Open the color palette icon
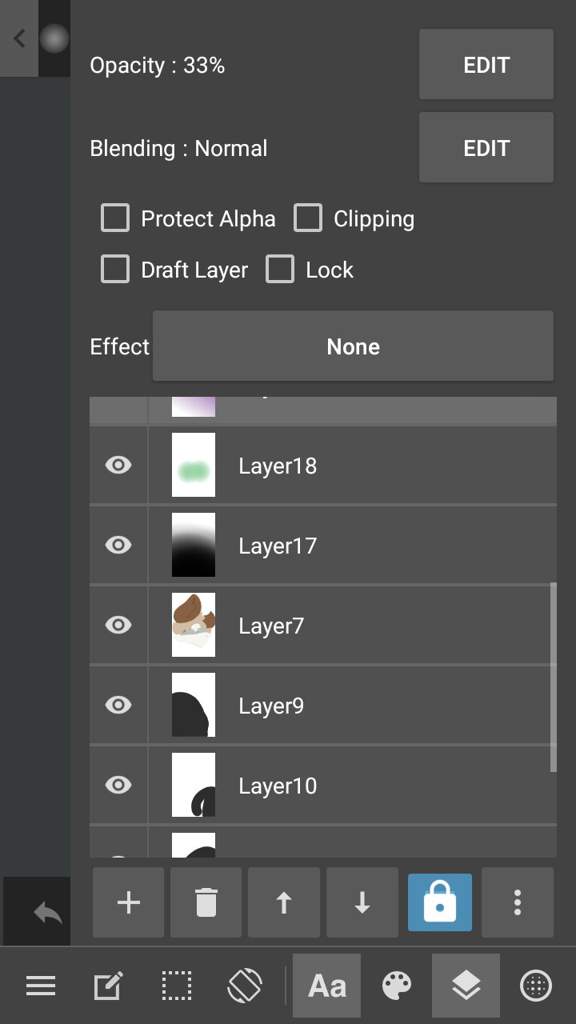576x1024 pixels. tap(396, 985)
